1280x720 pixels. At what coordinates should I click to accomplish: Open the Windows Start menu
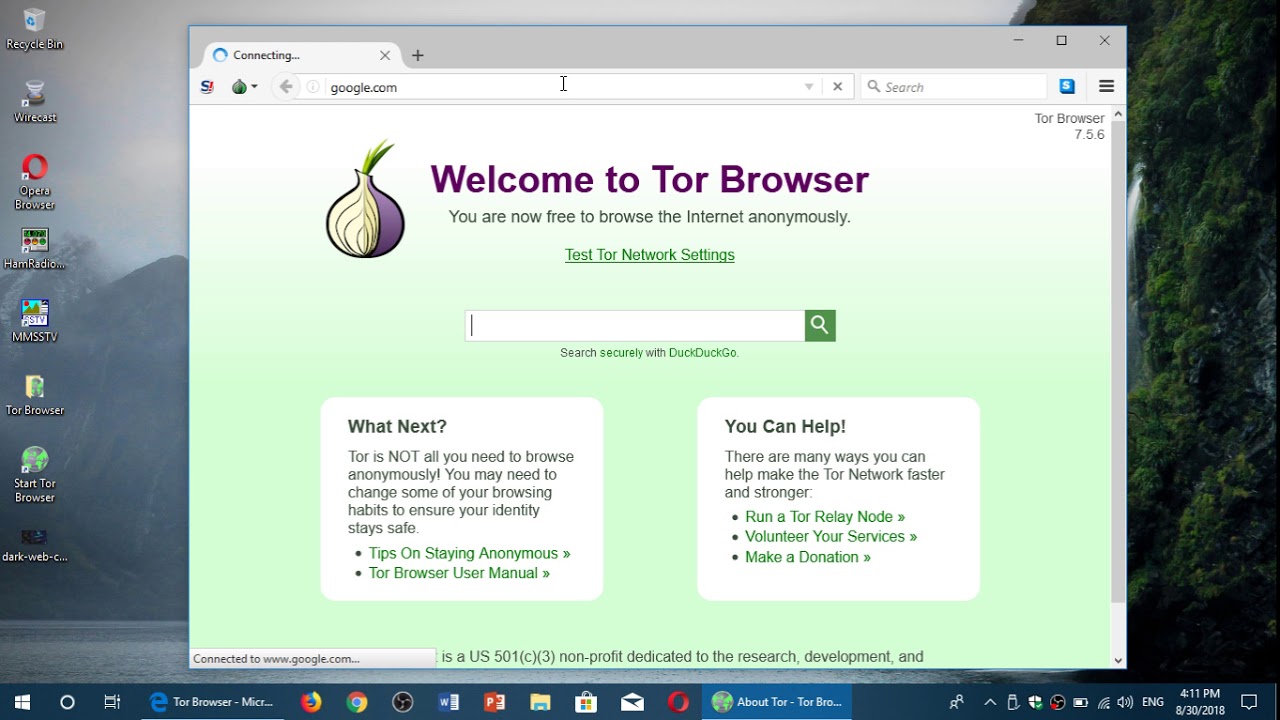pos(22,702)
